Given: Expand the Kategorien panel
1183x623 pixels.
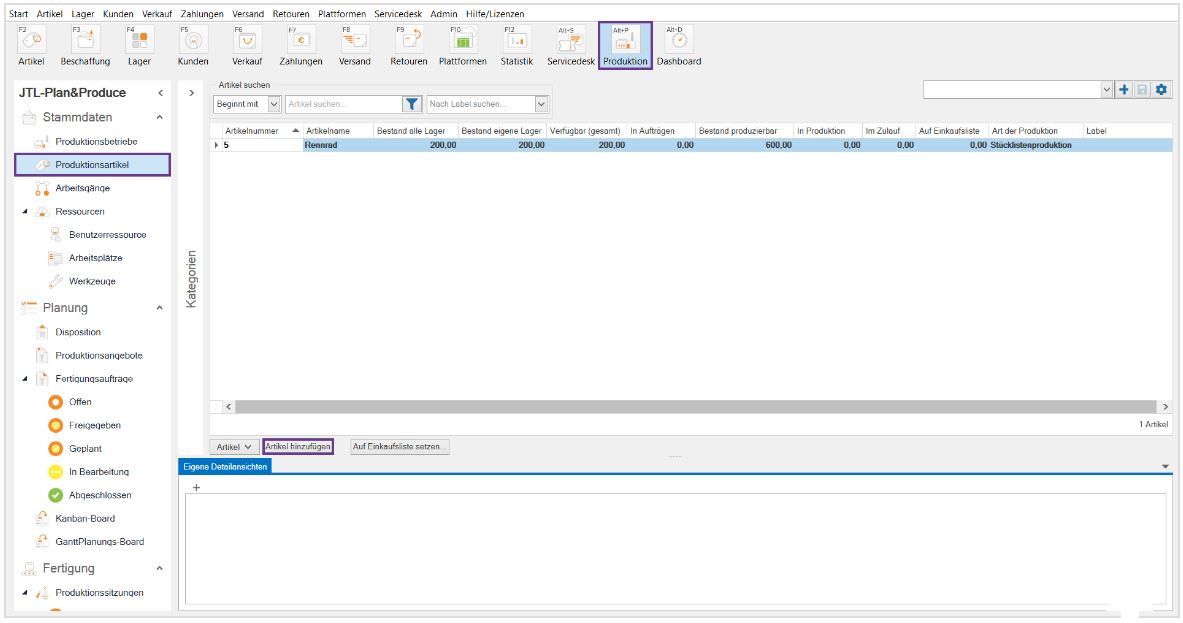Looking at the screenshot, I should click(x=192, y=93).
